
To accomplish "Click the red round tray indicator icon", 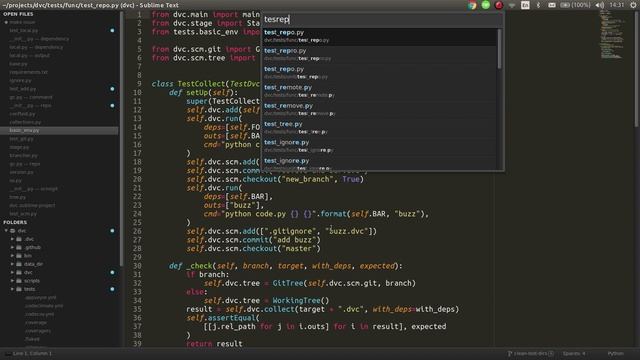I will (x=499, y=5).
